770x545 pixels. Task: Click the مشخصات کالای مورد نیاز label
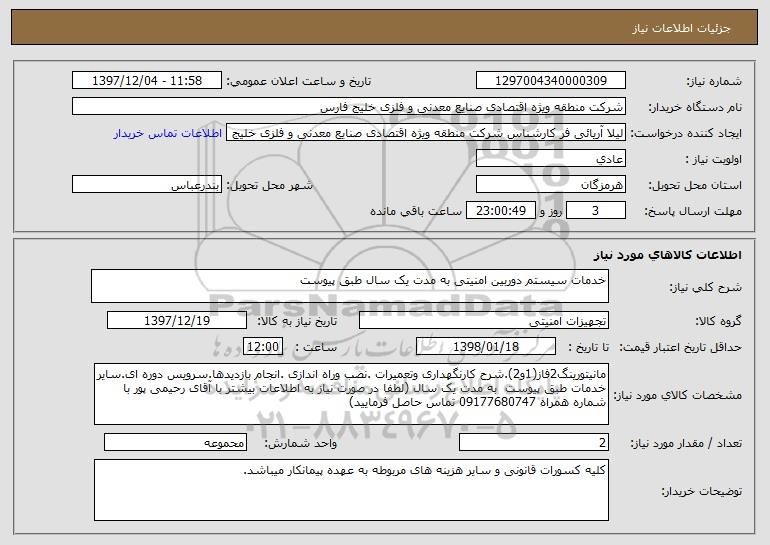coord(678,395)
